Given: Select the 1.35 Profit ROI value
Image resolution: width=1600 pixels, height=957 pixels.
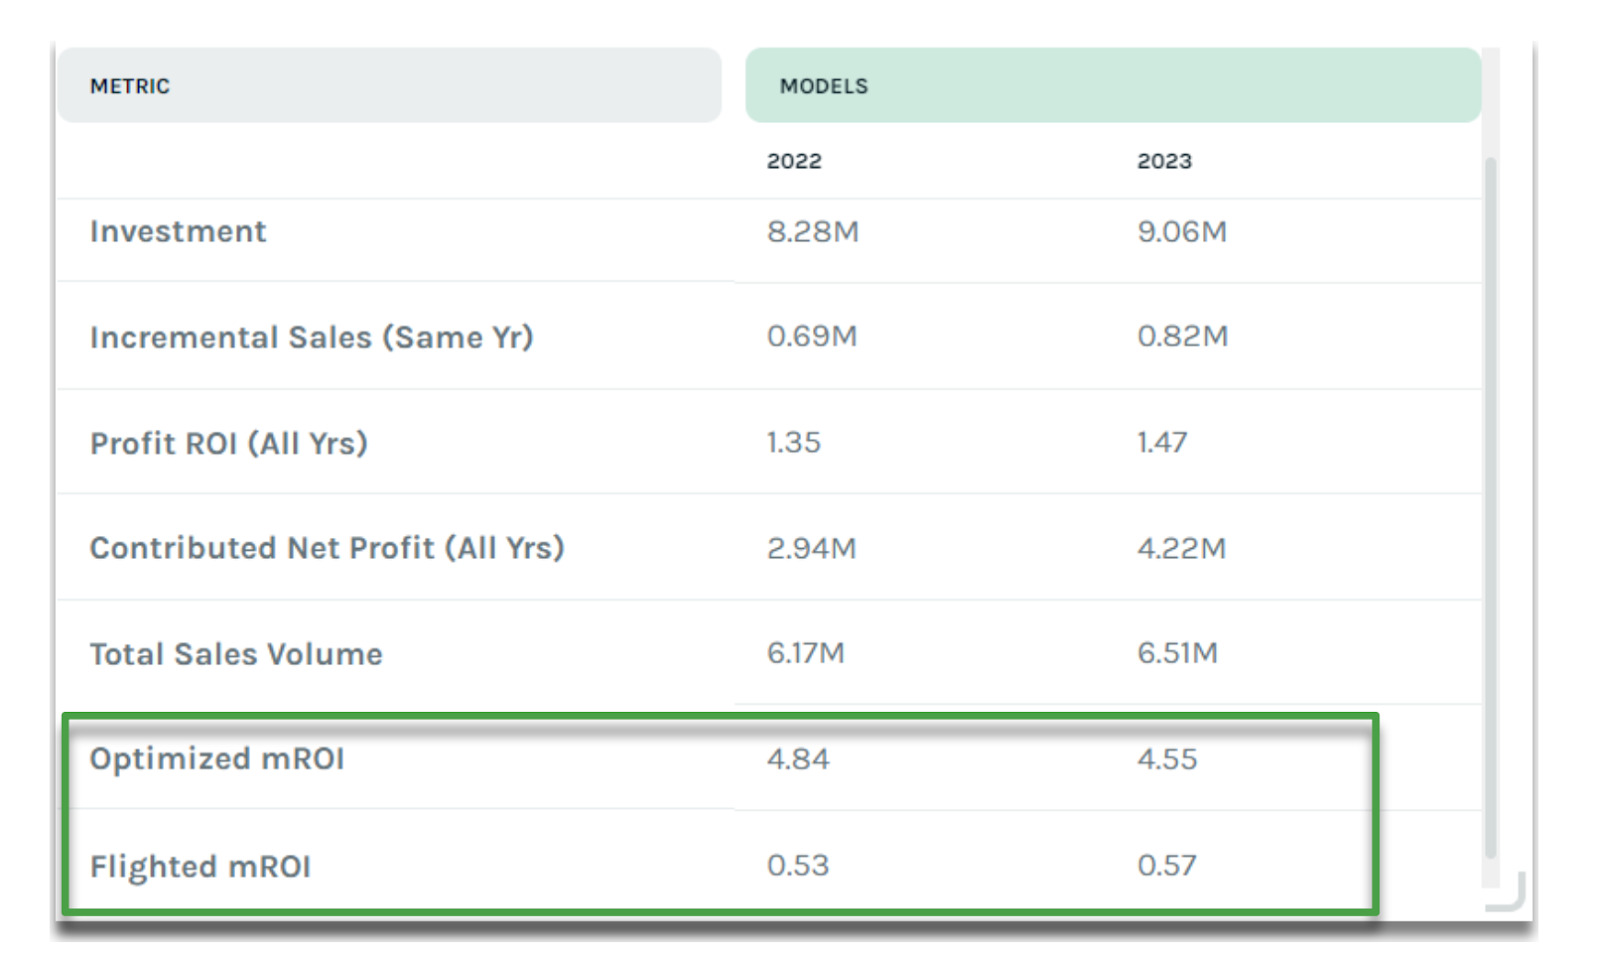Looking at the screenshot, I should click(x=793, y=442).
